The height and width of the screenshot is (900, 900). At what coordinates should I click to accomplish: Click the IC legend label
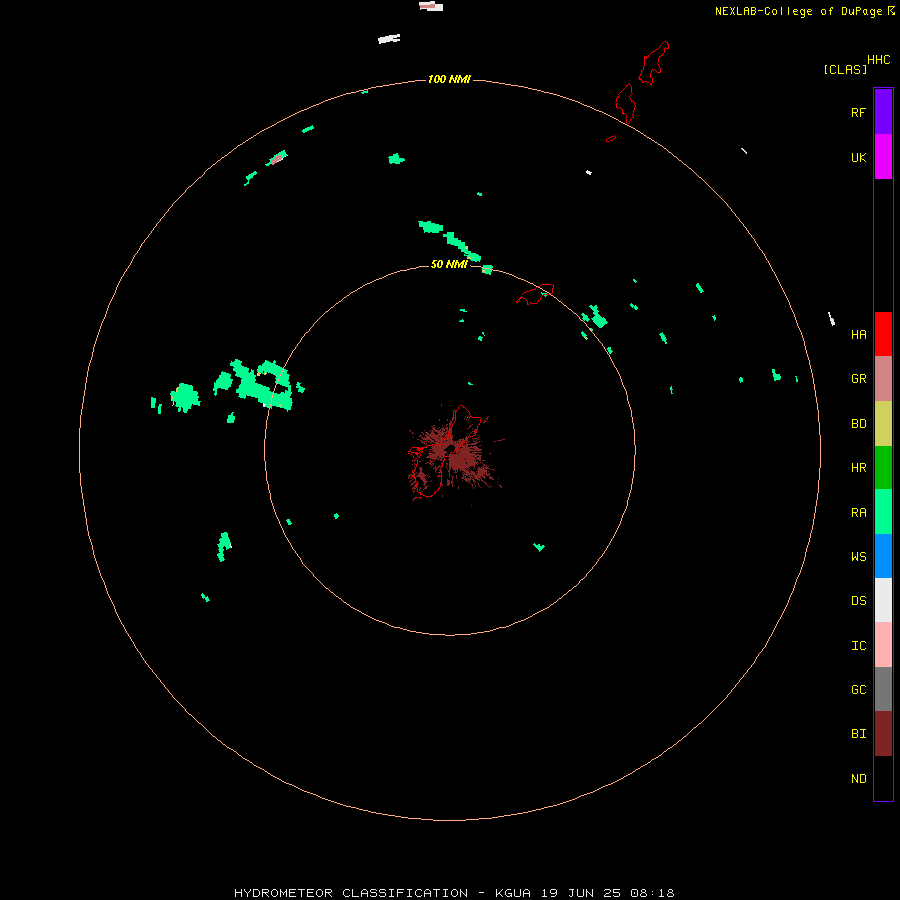(x=858, y=646)
